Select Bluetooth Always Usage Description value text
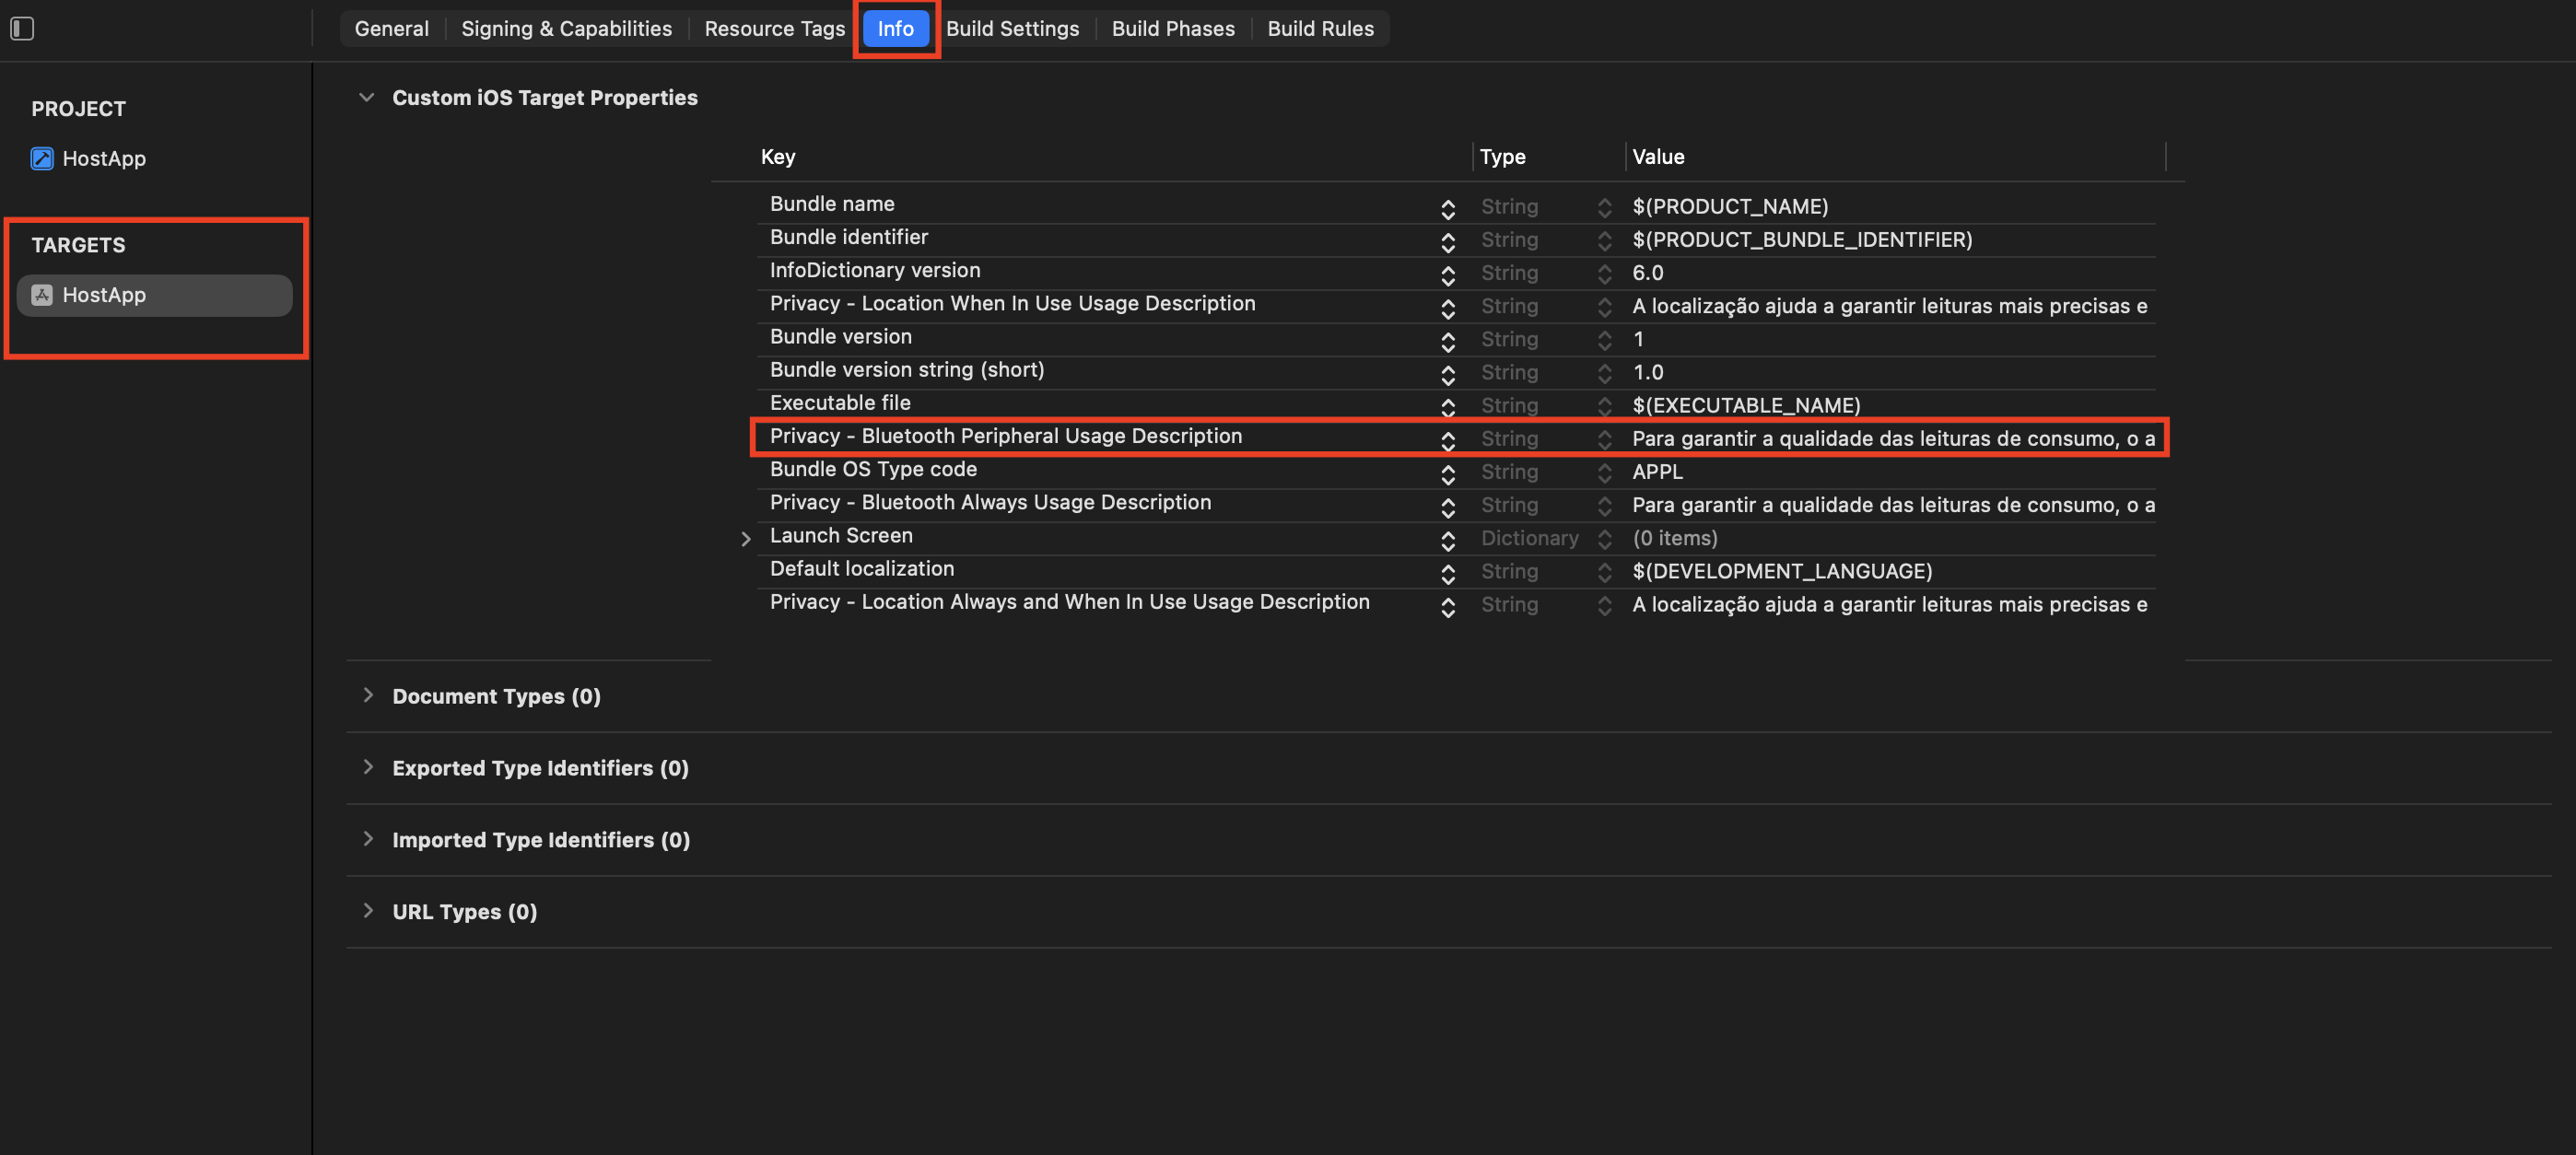 [1892, 505]
